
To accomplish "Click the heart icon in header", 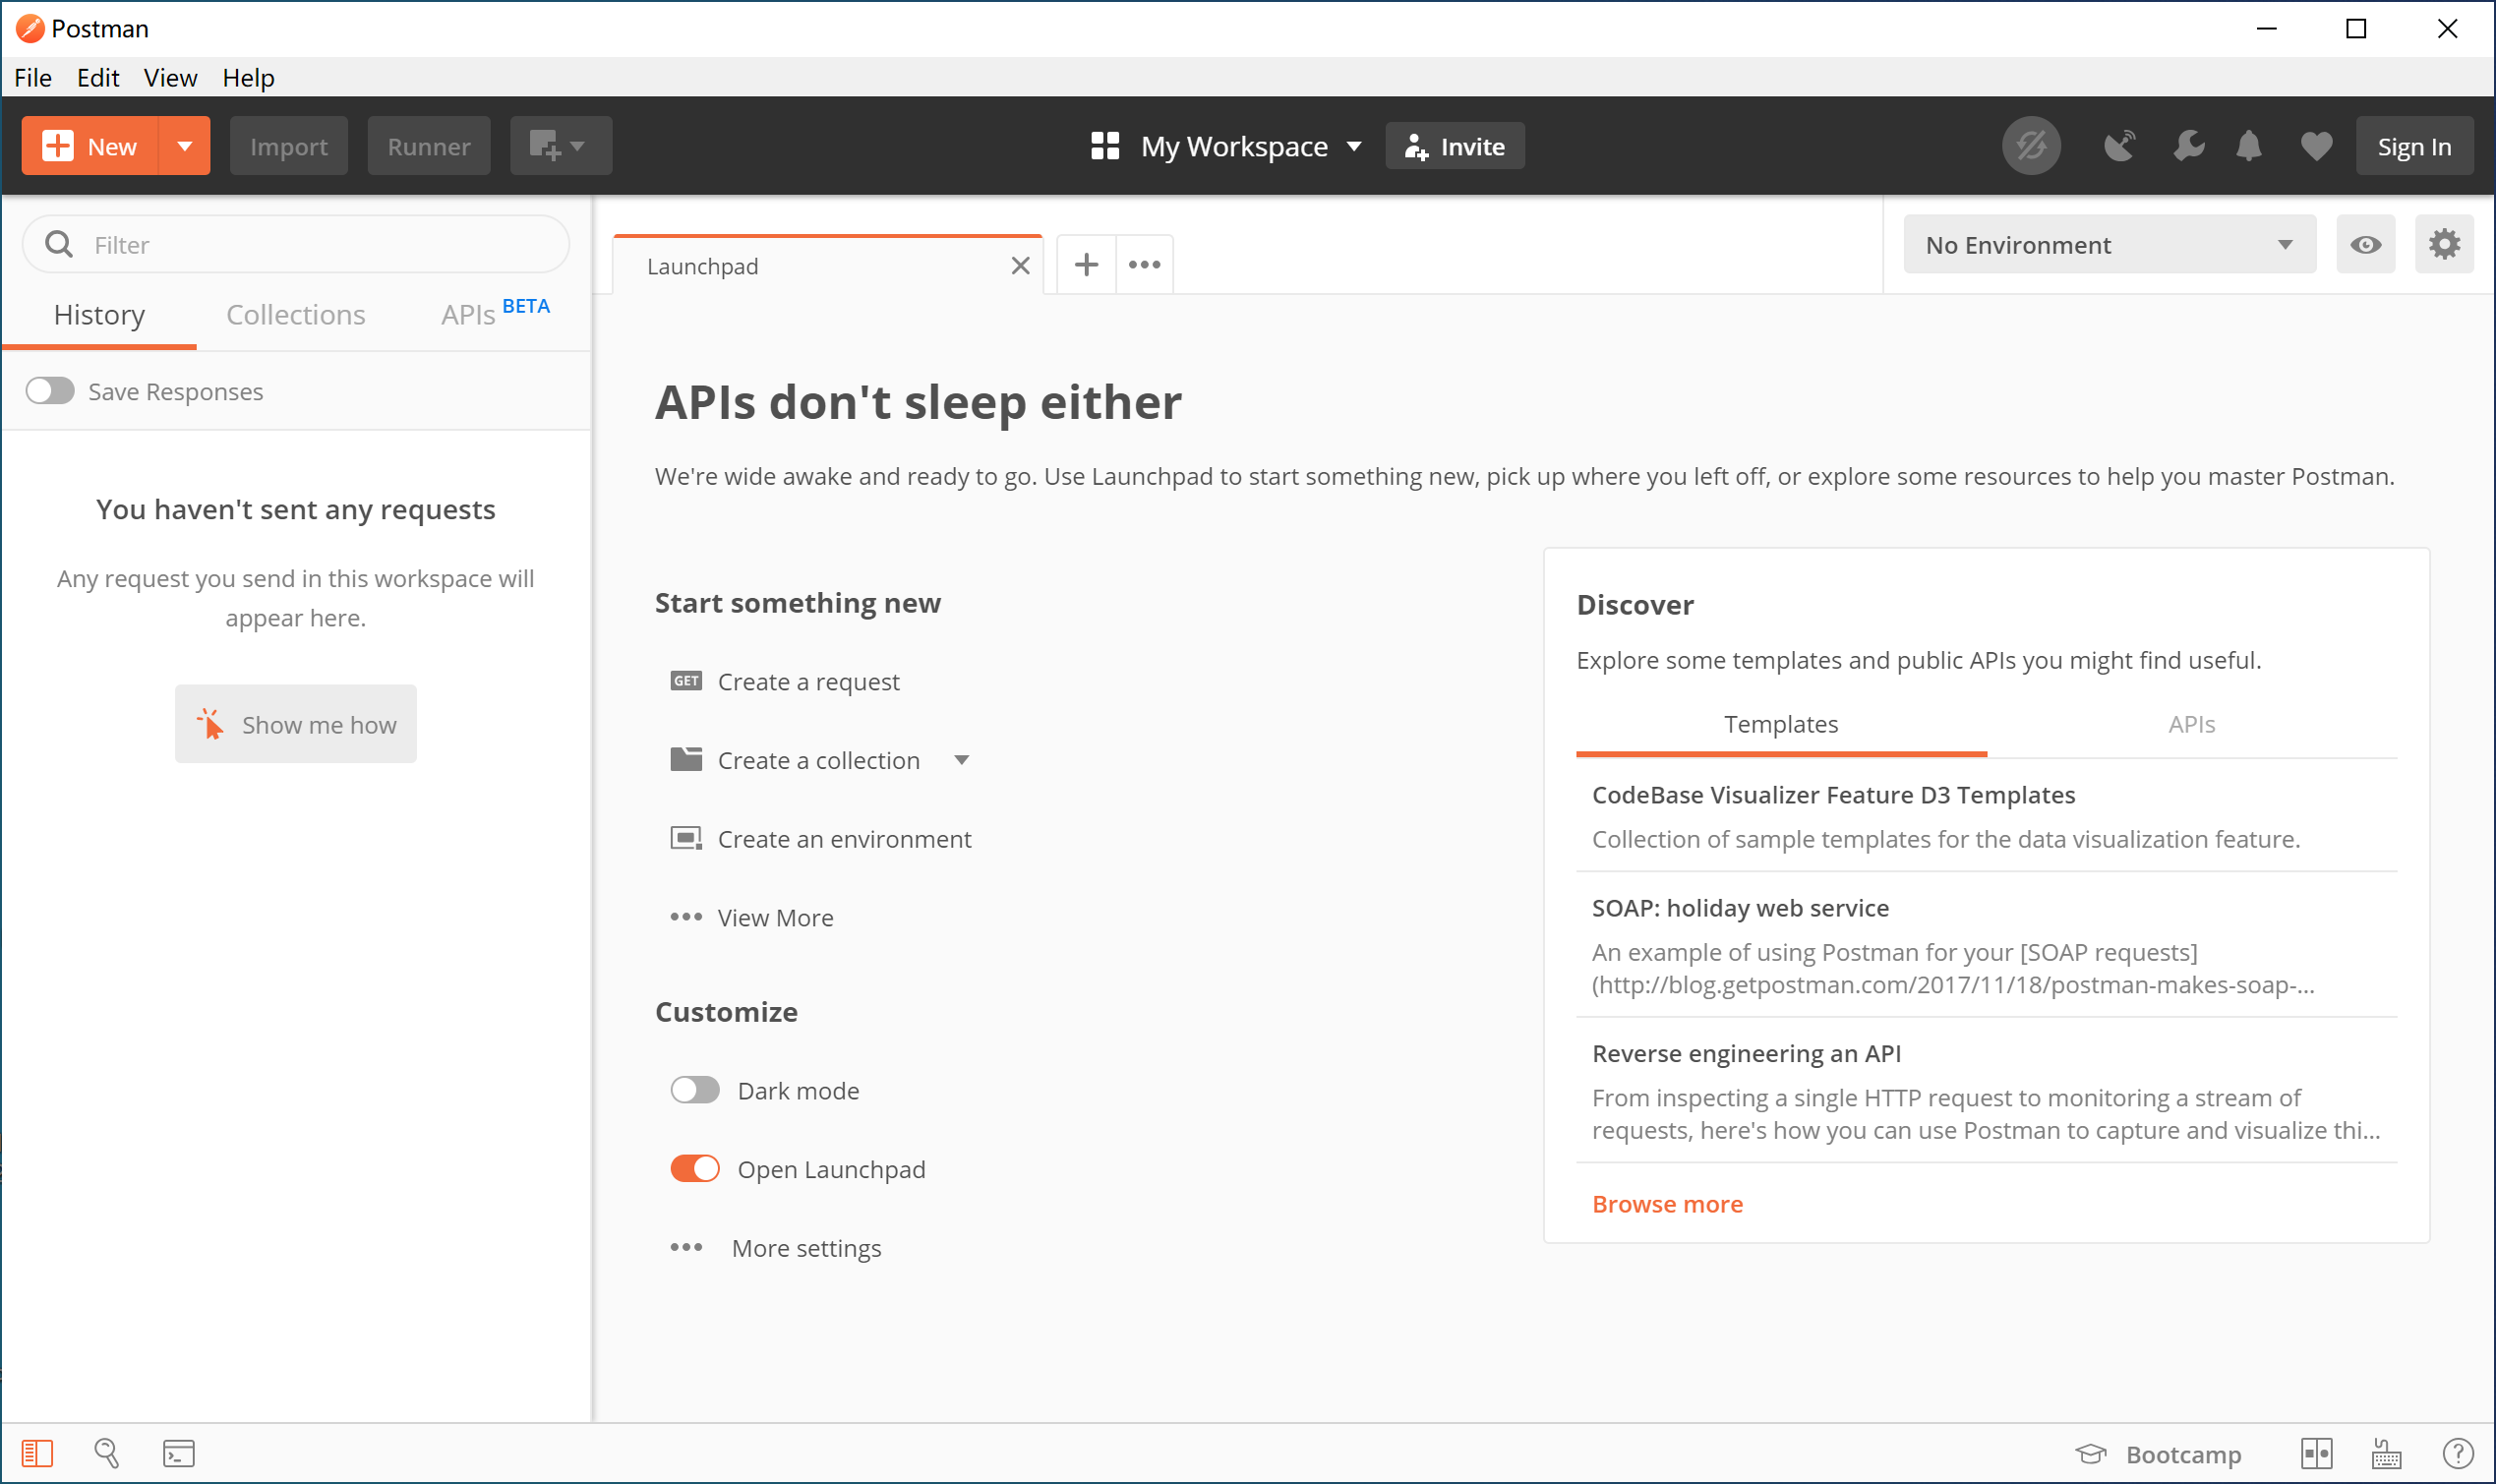I will (2315, 146).
